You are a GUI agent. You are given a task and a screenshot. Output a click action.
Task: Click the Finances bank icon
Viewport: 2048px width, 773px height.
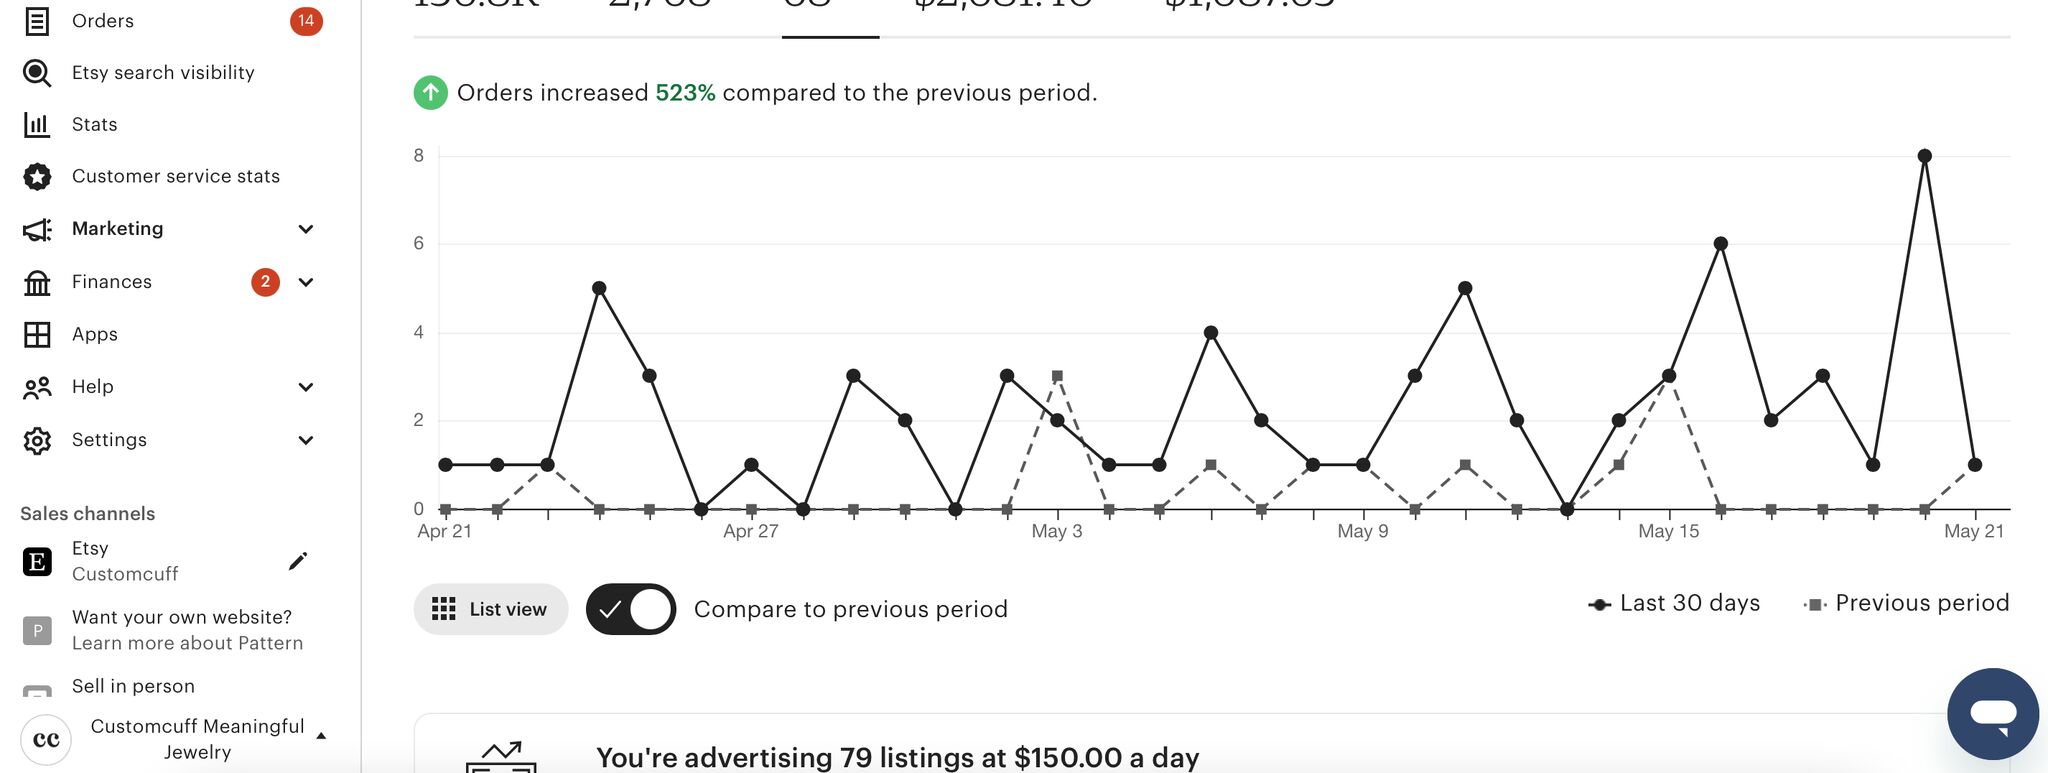coord(37,283)
